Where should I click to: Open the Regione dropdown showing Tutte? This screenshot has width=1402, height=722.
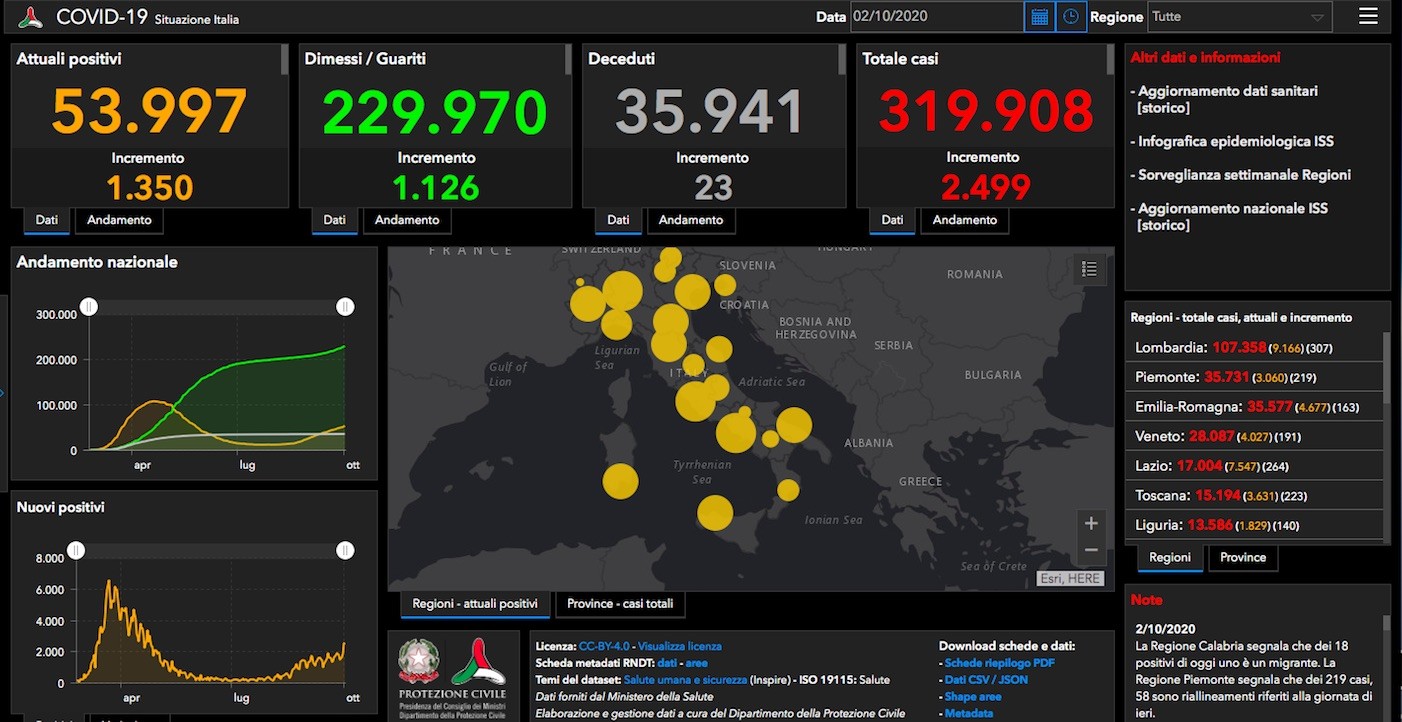[x=1240, y=17]
